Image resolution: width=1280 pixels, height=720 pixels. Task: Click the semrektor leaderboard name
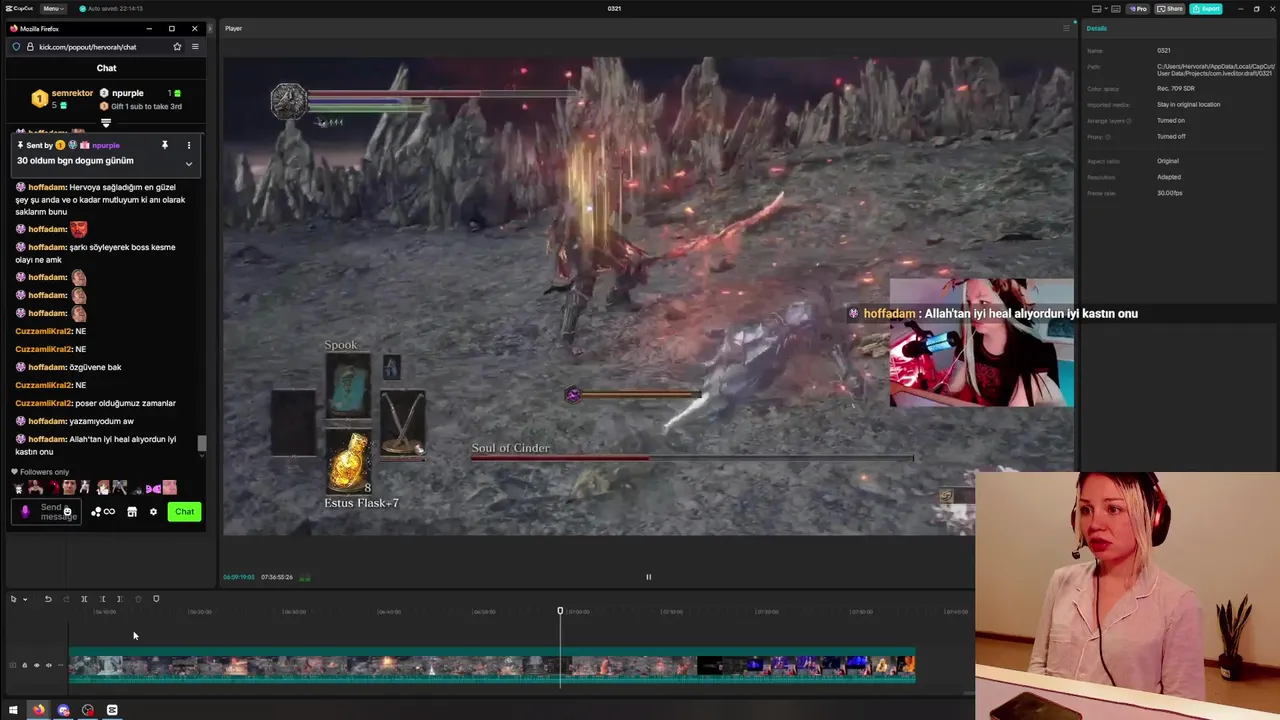click(72, 93)
